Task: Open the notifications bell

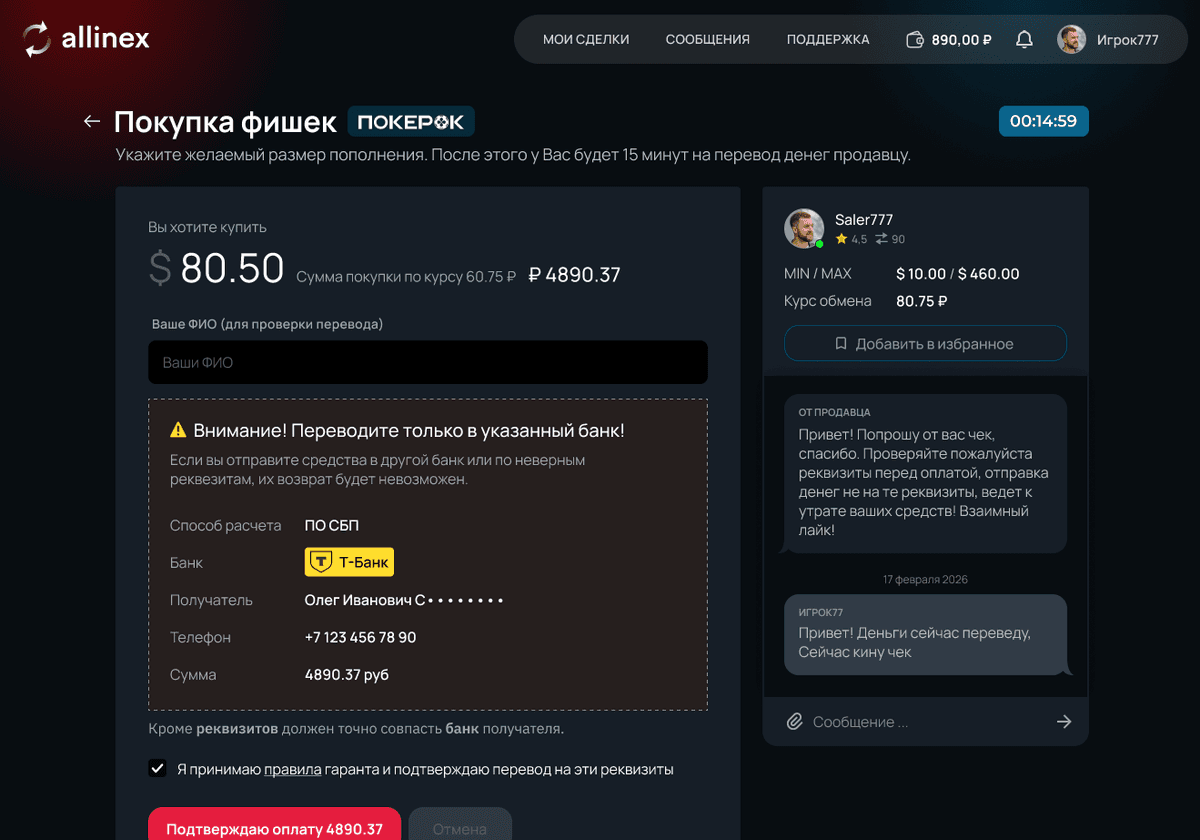Action: 1024,40
